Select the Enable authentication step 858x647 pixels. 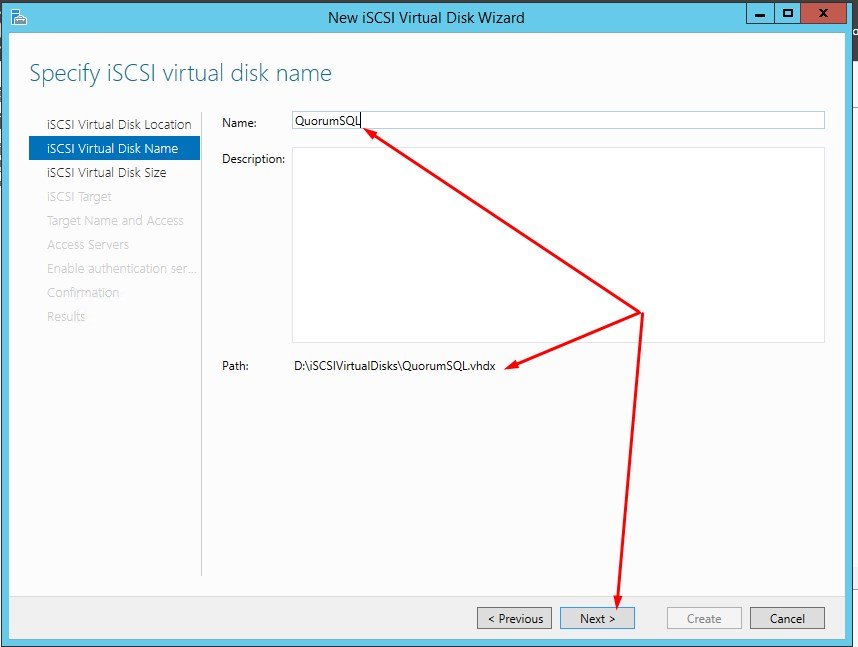[121, 269]
